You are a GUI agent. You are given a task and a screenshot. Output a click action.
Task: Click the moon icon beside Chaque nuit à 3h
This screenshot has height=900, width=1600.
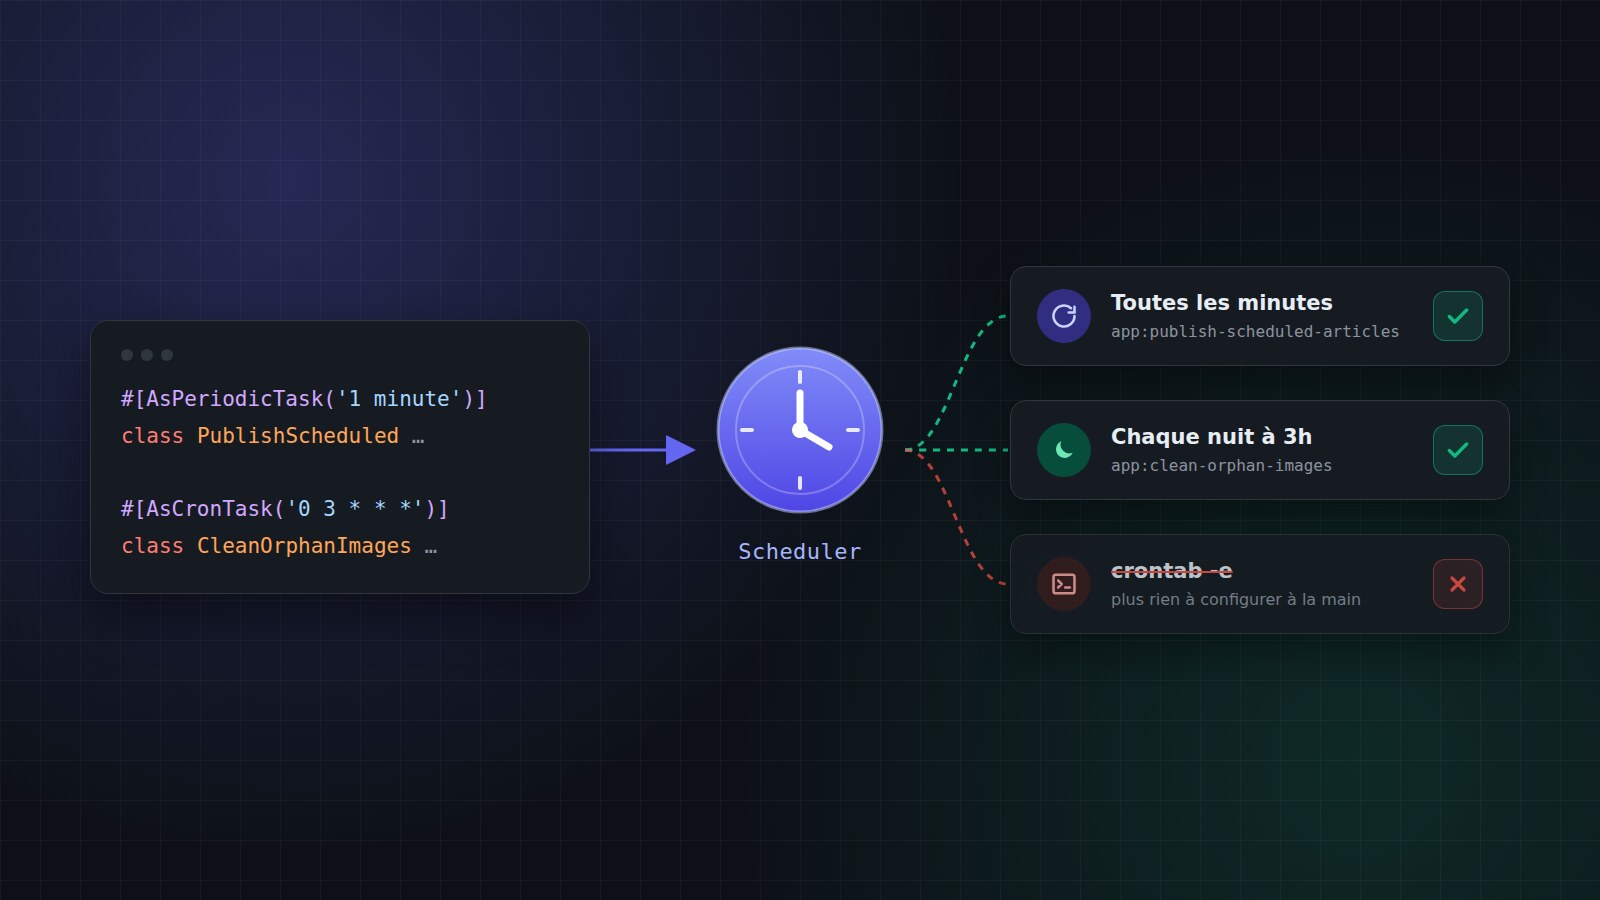1064,450
